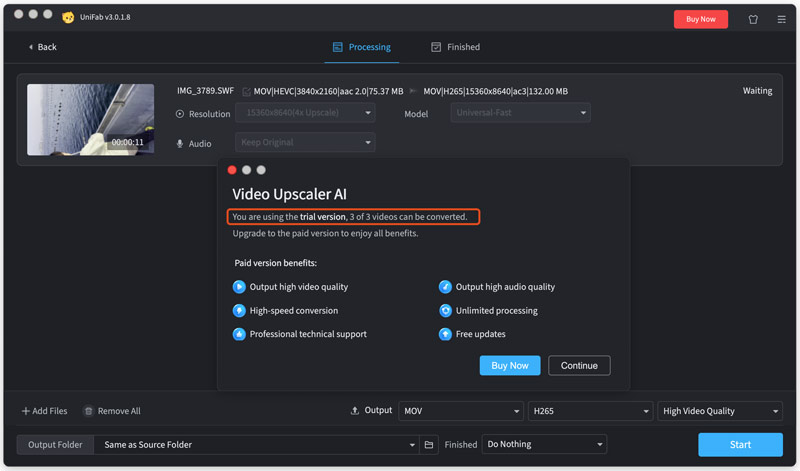Click the trash icon beside Remove All

click(89, 411)
